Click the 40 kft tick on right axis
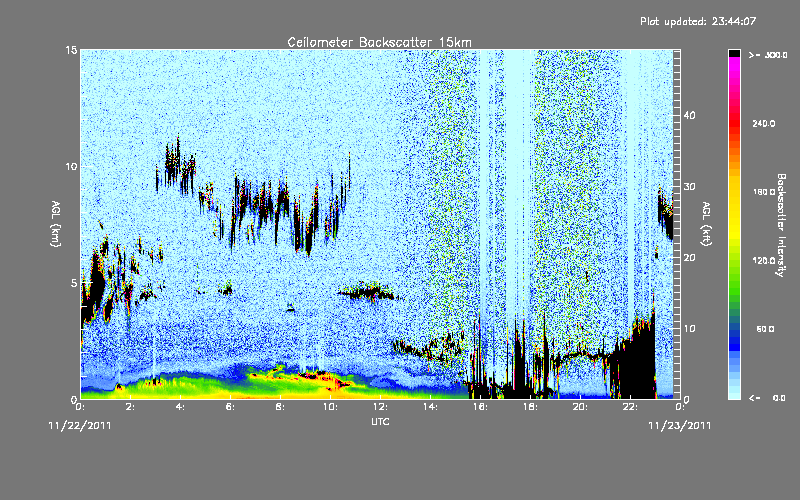This screenshot has width=800, height=500. point(689,115)
